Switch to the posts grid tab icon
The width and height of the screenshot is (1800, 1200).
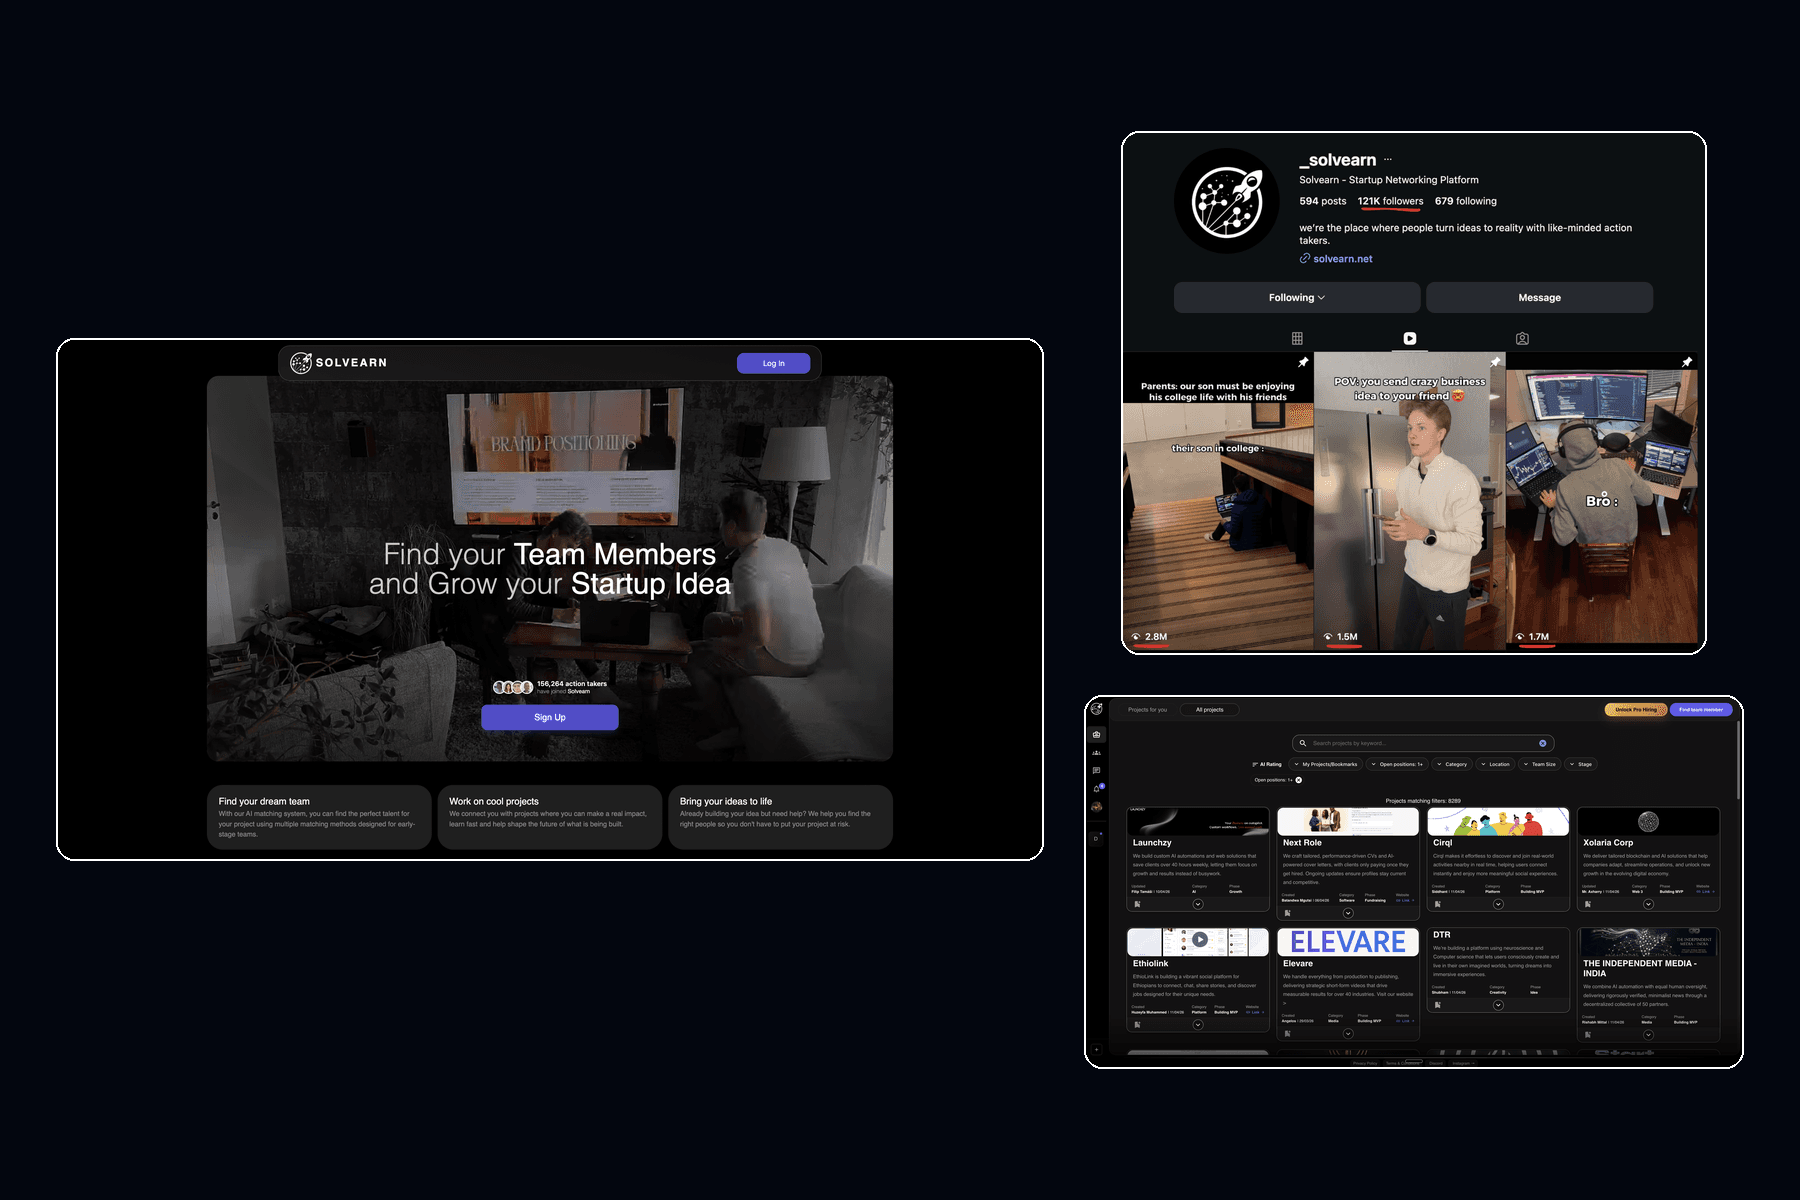[x=1297, y=339]
